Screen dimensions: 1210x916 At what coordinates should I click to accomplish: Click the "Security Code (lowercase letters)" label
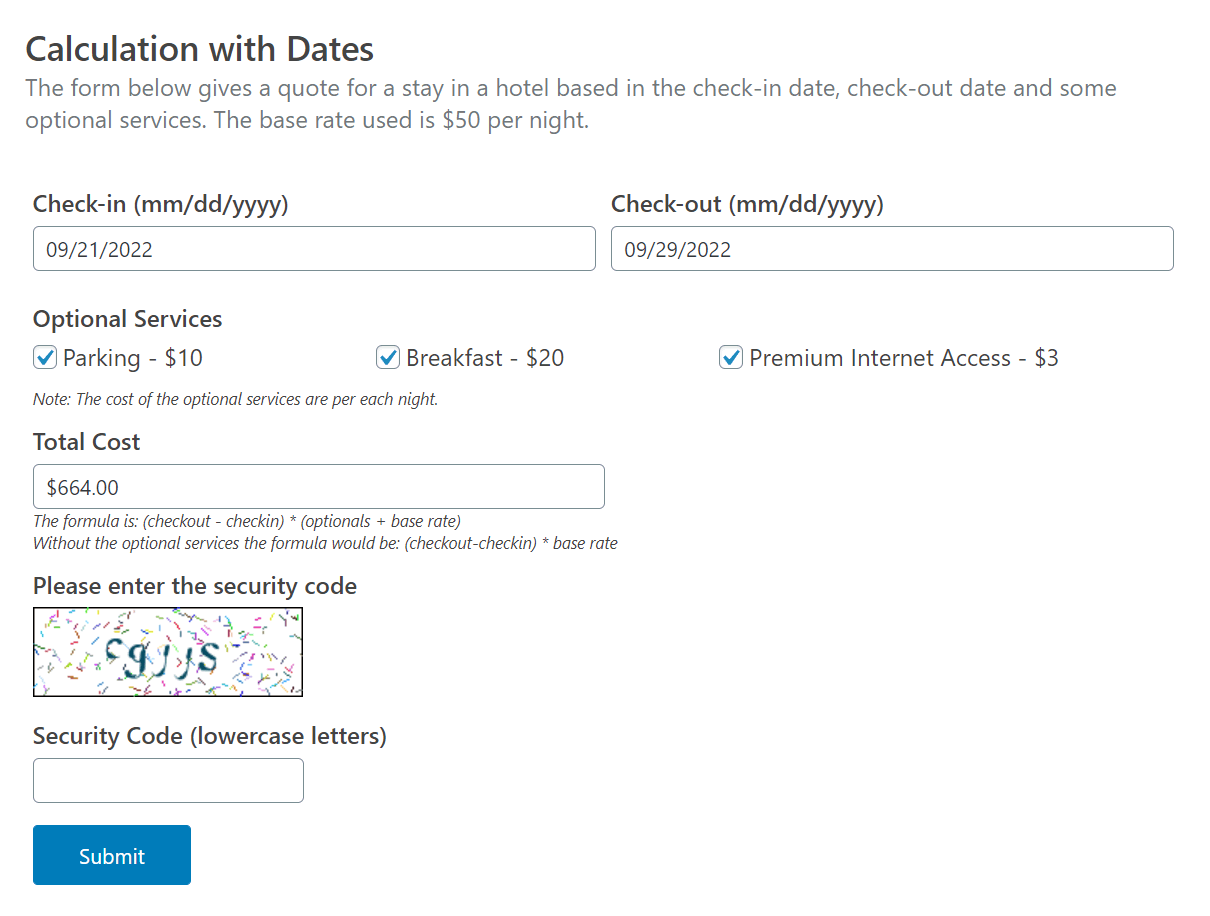tap(209, 736)
